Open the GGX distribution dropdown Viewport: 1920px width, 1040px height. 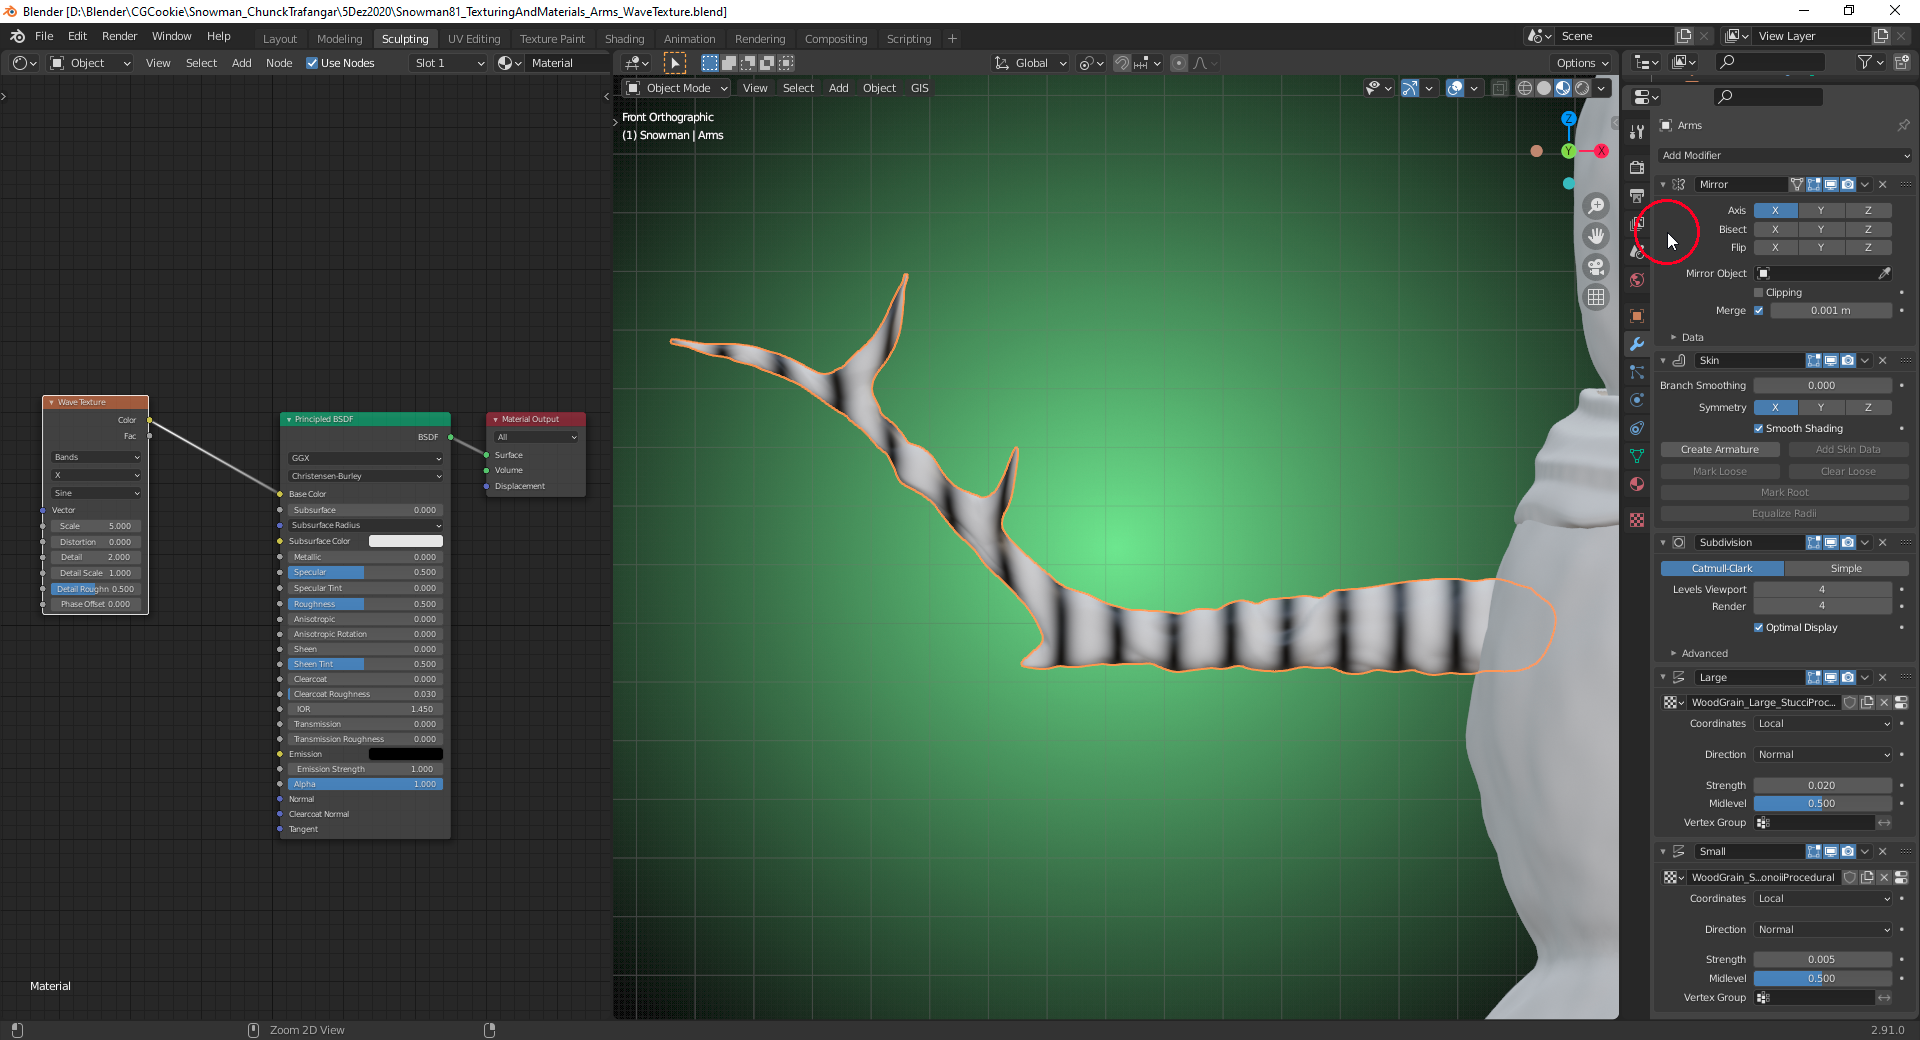pos(365,458)
